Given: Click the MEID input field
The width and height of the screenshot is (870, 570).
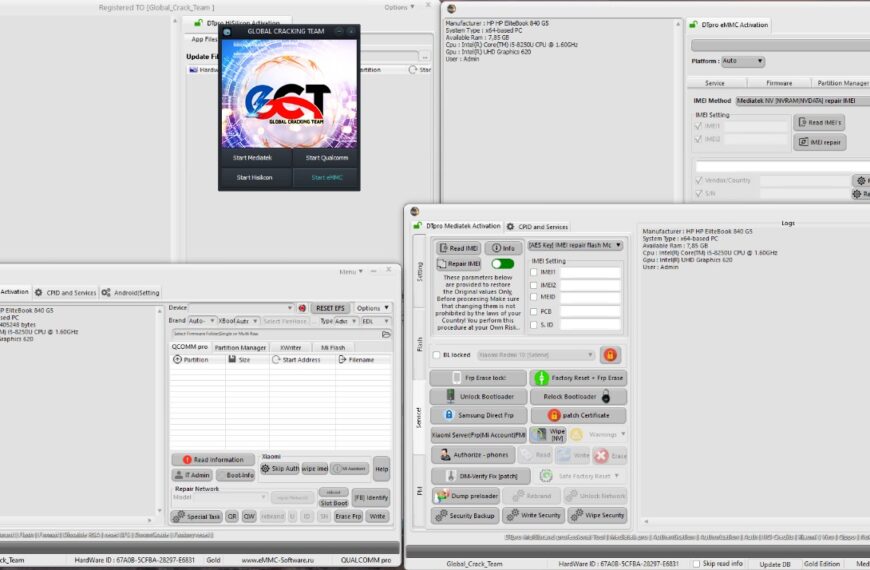Looking at the screenshot, I should [590, 298].
